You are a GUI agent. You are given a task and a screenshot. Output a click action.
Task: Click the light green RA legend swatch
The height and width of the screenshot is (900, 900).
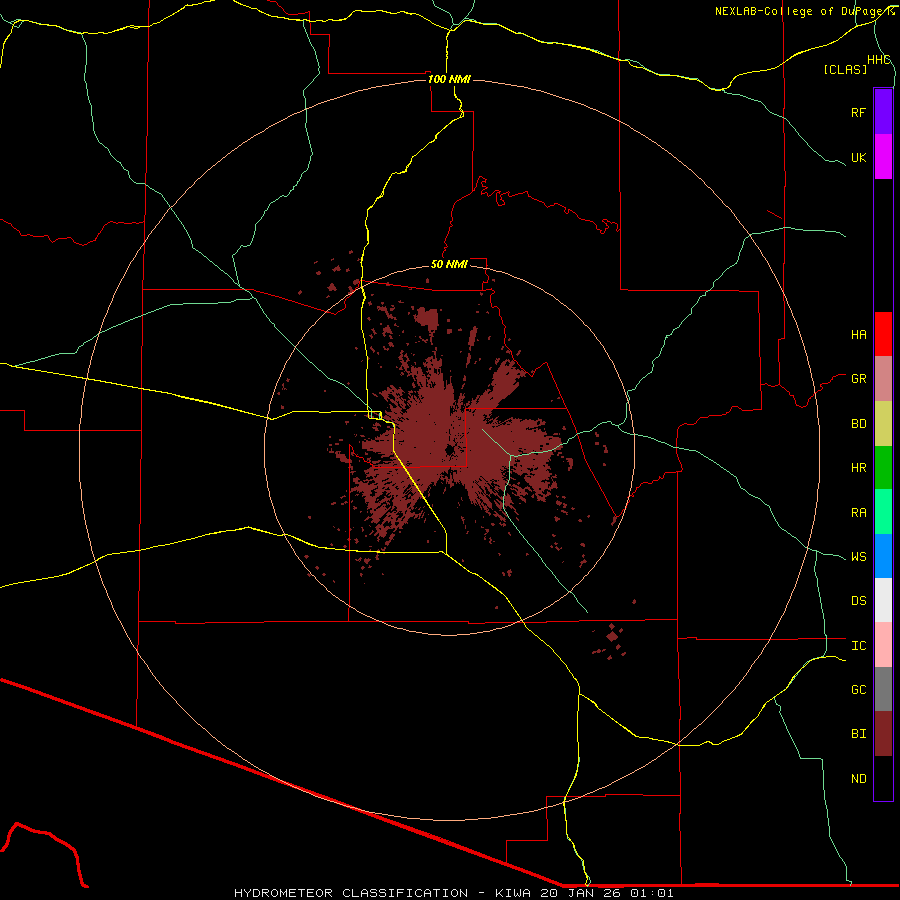(x=883, y=512)
